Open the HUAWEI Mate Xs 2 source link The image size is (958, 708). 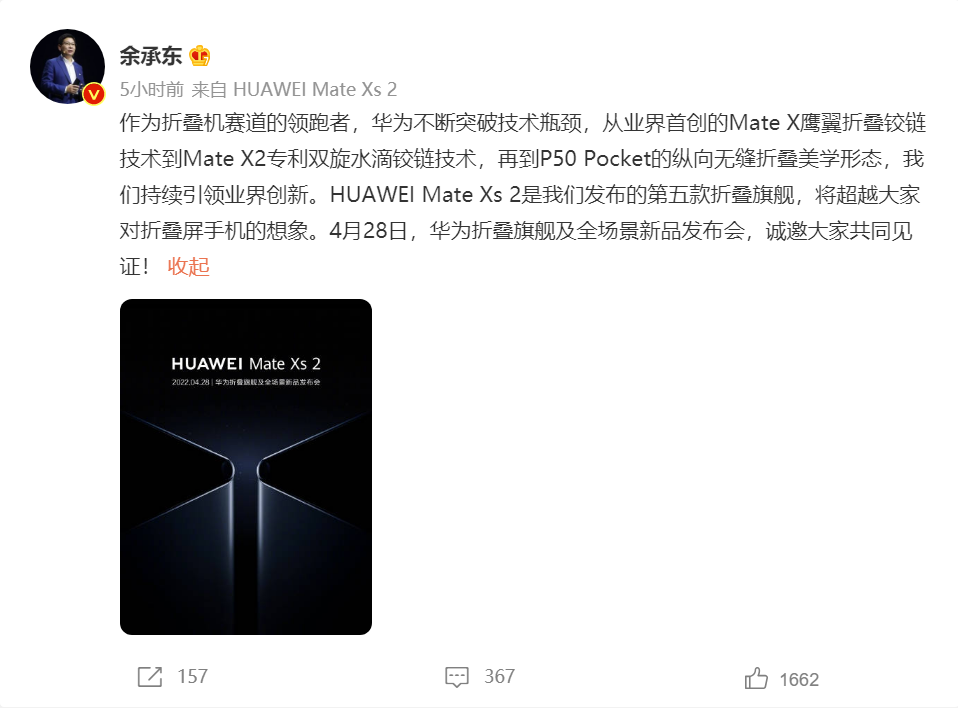(315, 90)
